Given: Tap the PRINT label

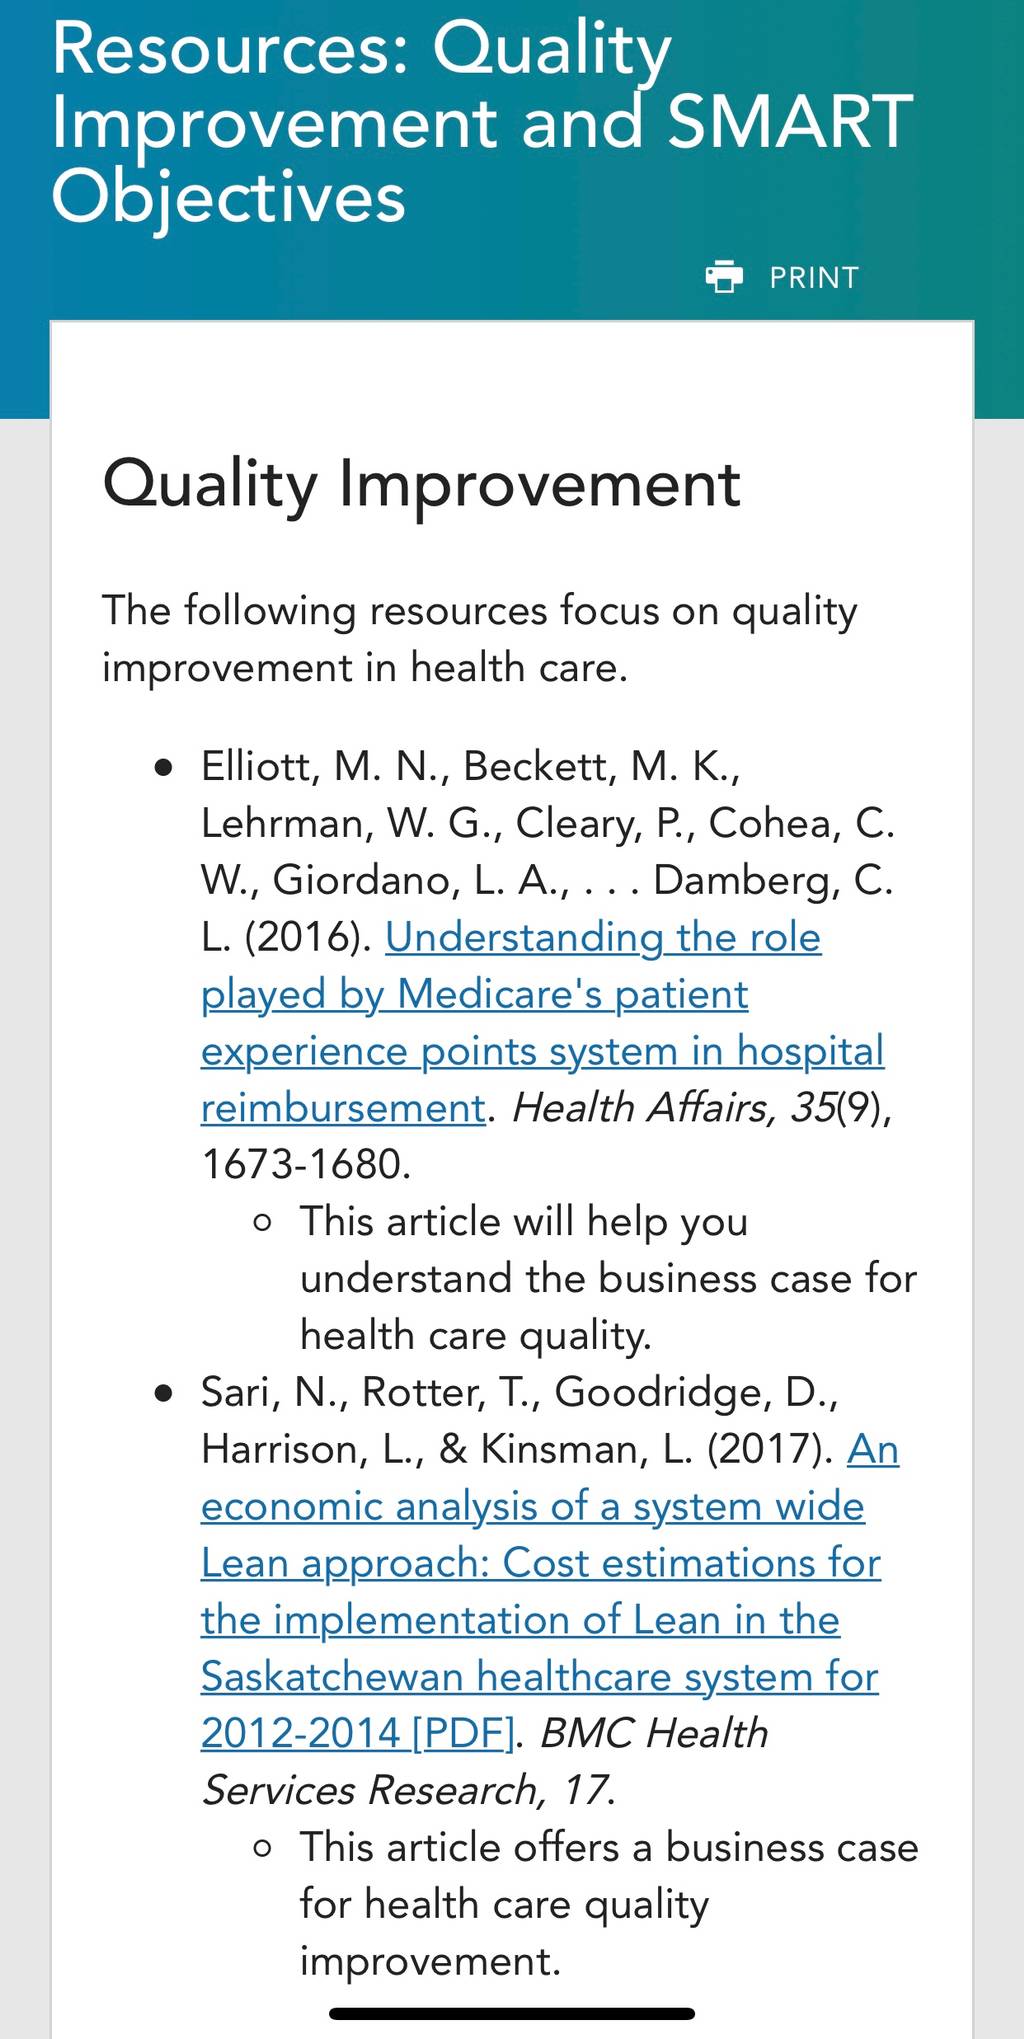Looking at the screenshot, I should click(x=814, y=278).
